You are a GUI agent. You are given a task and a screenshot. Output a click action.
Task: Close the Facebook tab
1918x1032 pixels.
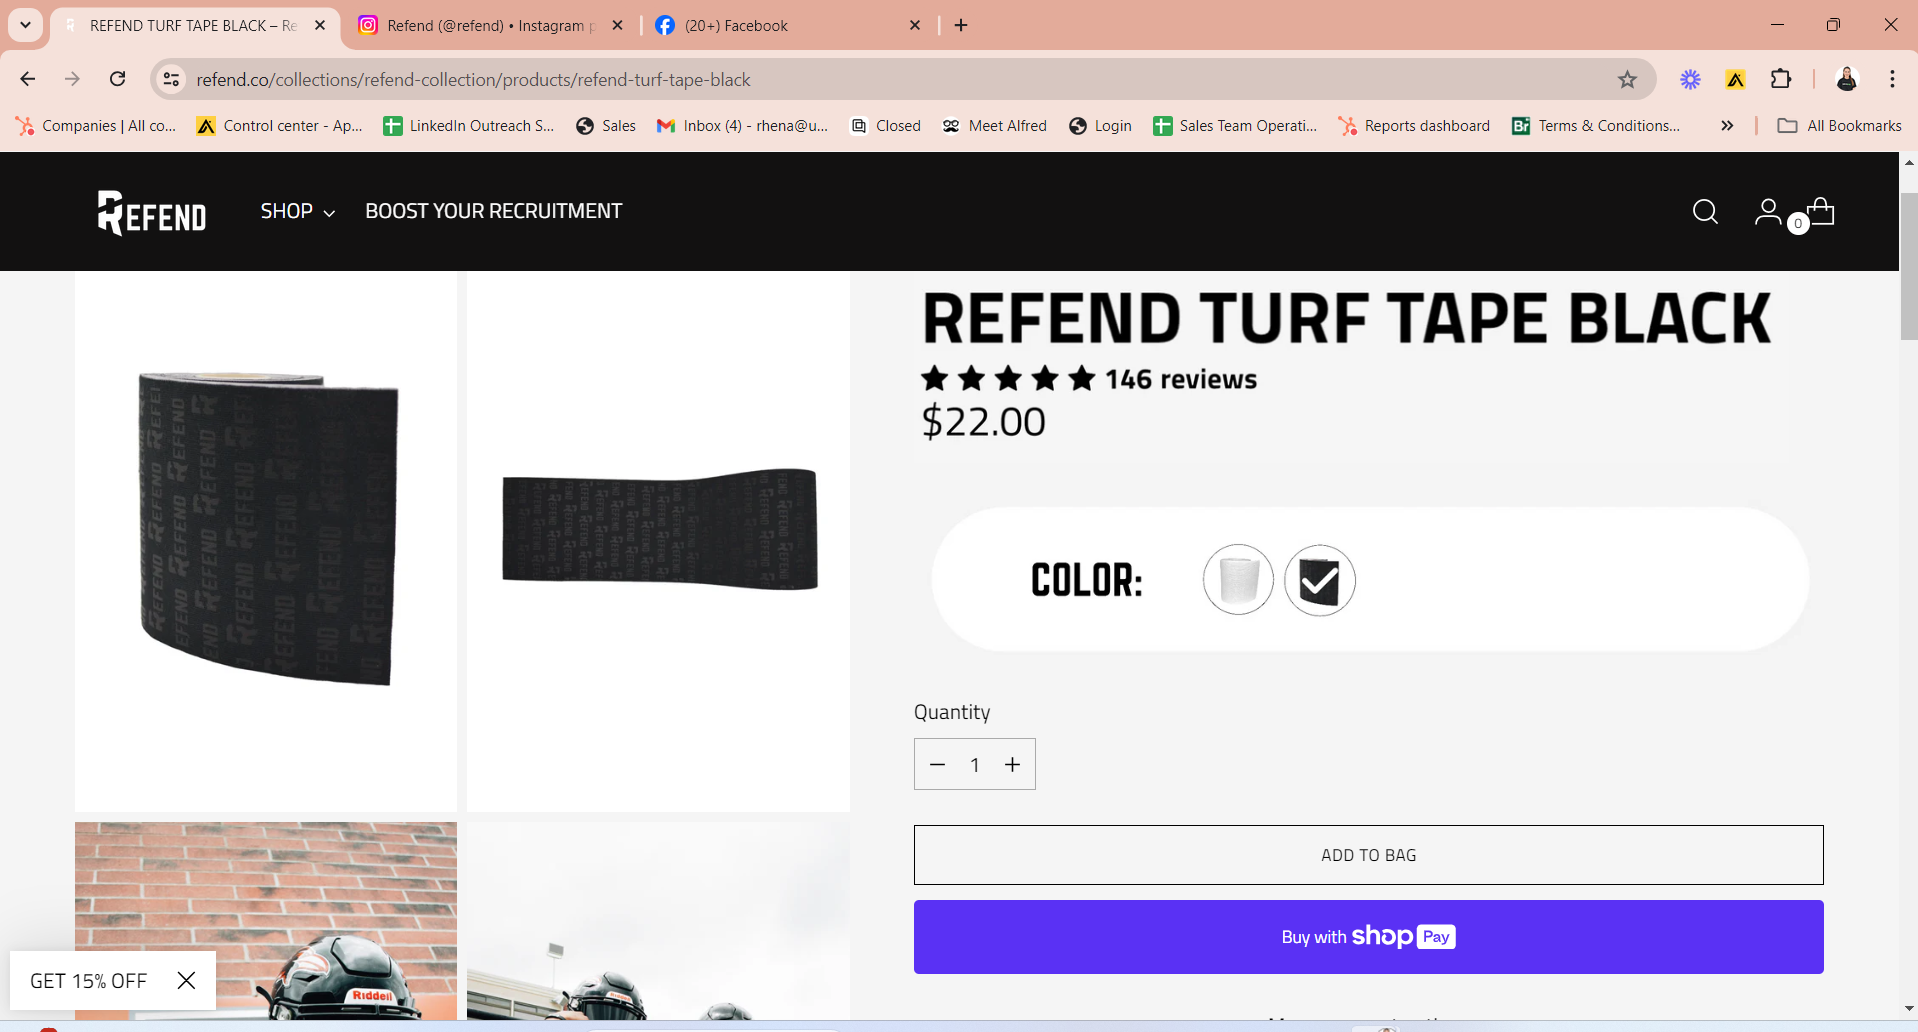click(915, 25)
